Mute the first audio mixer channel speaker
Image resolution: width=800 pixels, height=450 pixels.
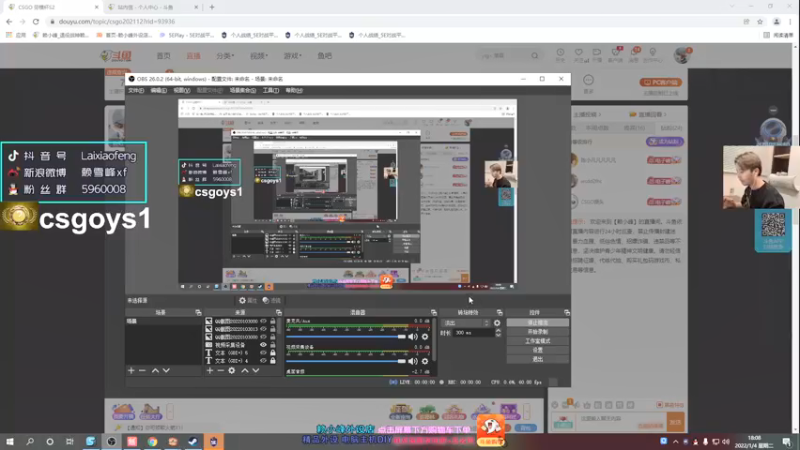[413, 337]
